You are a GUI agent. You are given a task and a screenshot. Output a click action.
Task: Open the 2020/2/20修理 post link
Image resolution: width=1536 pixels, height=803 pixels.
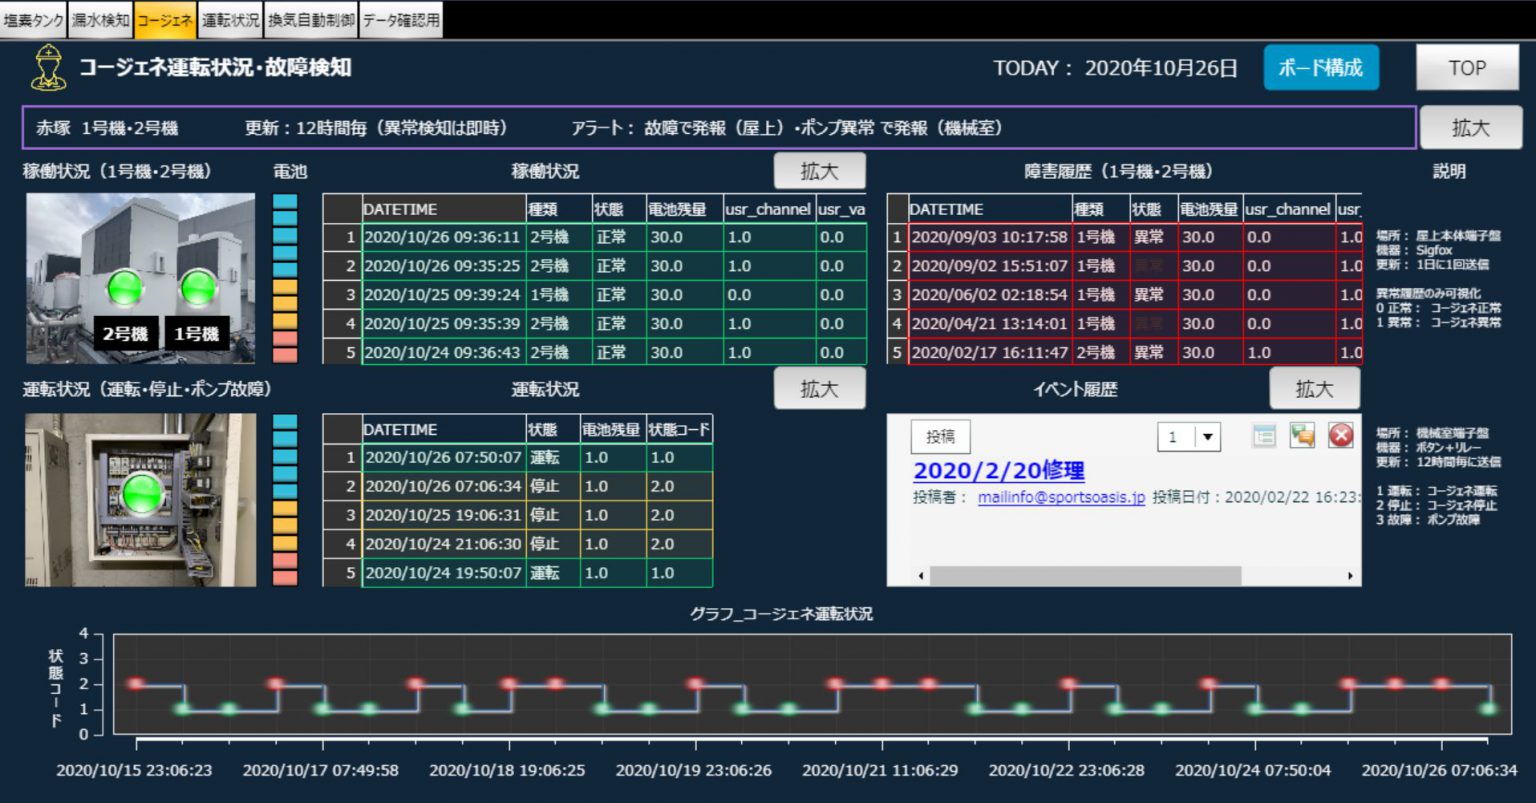(x=998, y=471)
